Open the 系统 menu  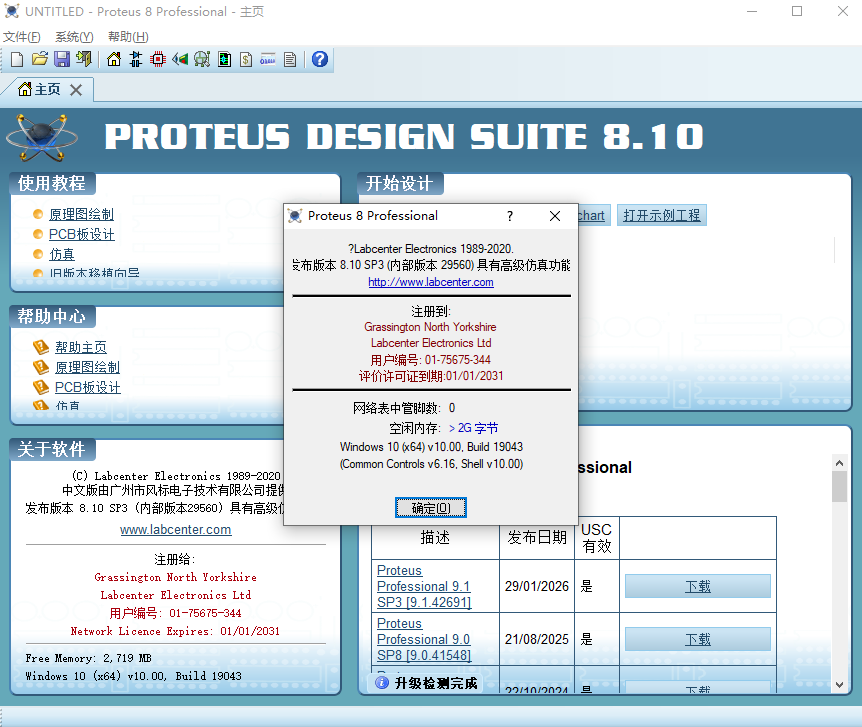[x=73, y=37]
